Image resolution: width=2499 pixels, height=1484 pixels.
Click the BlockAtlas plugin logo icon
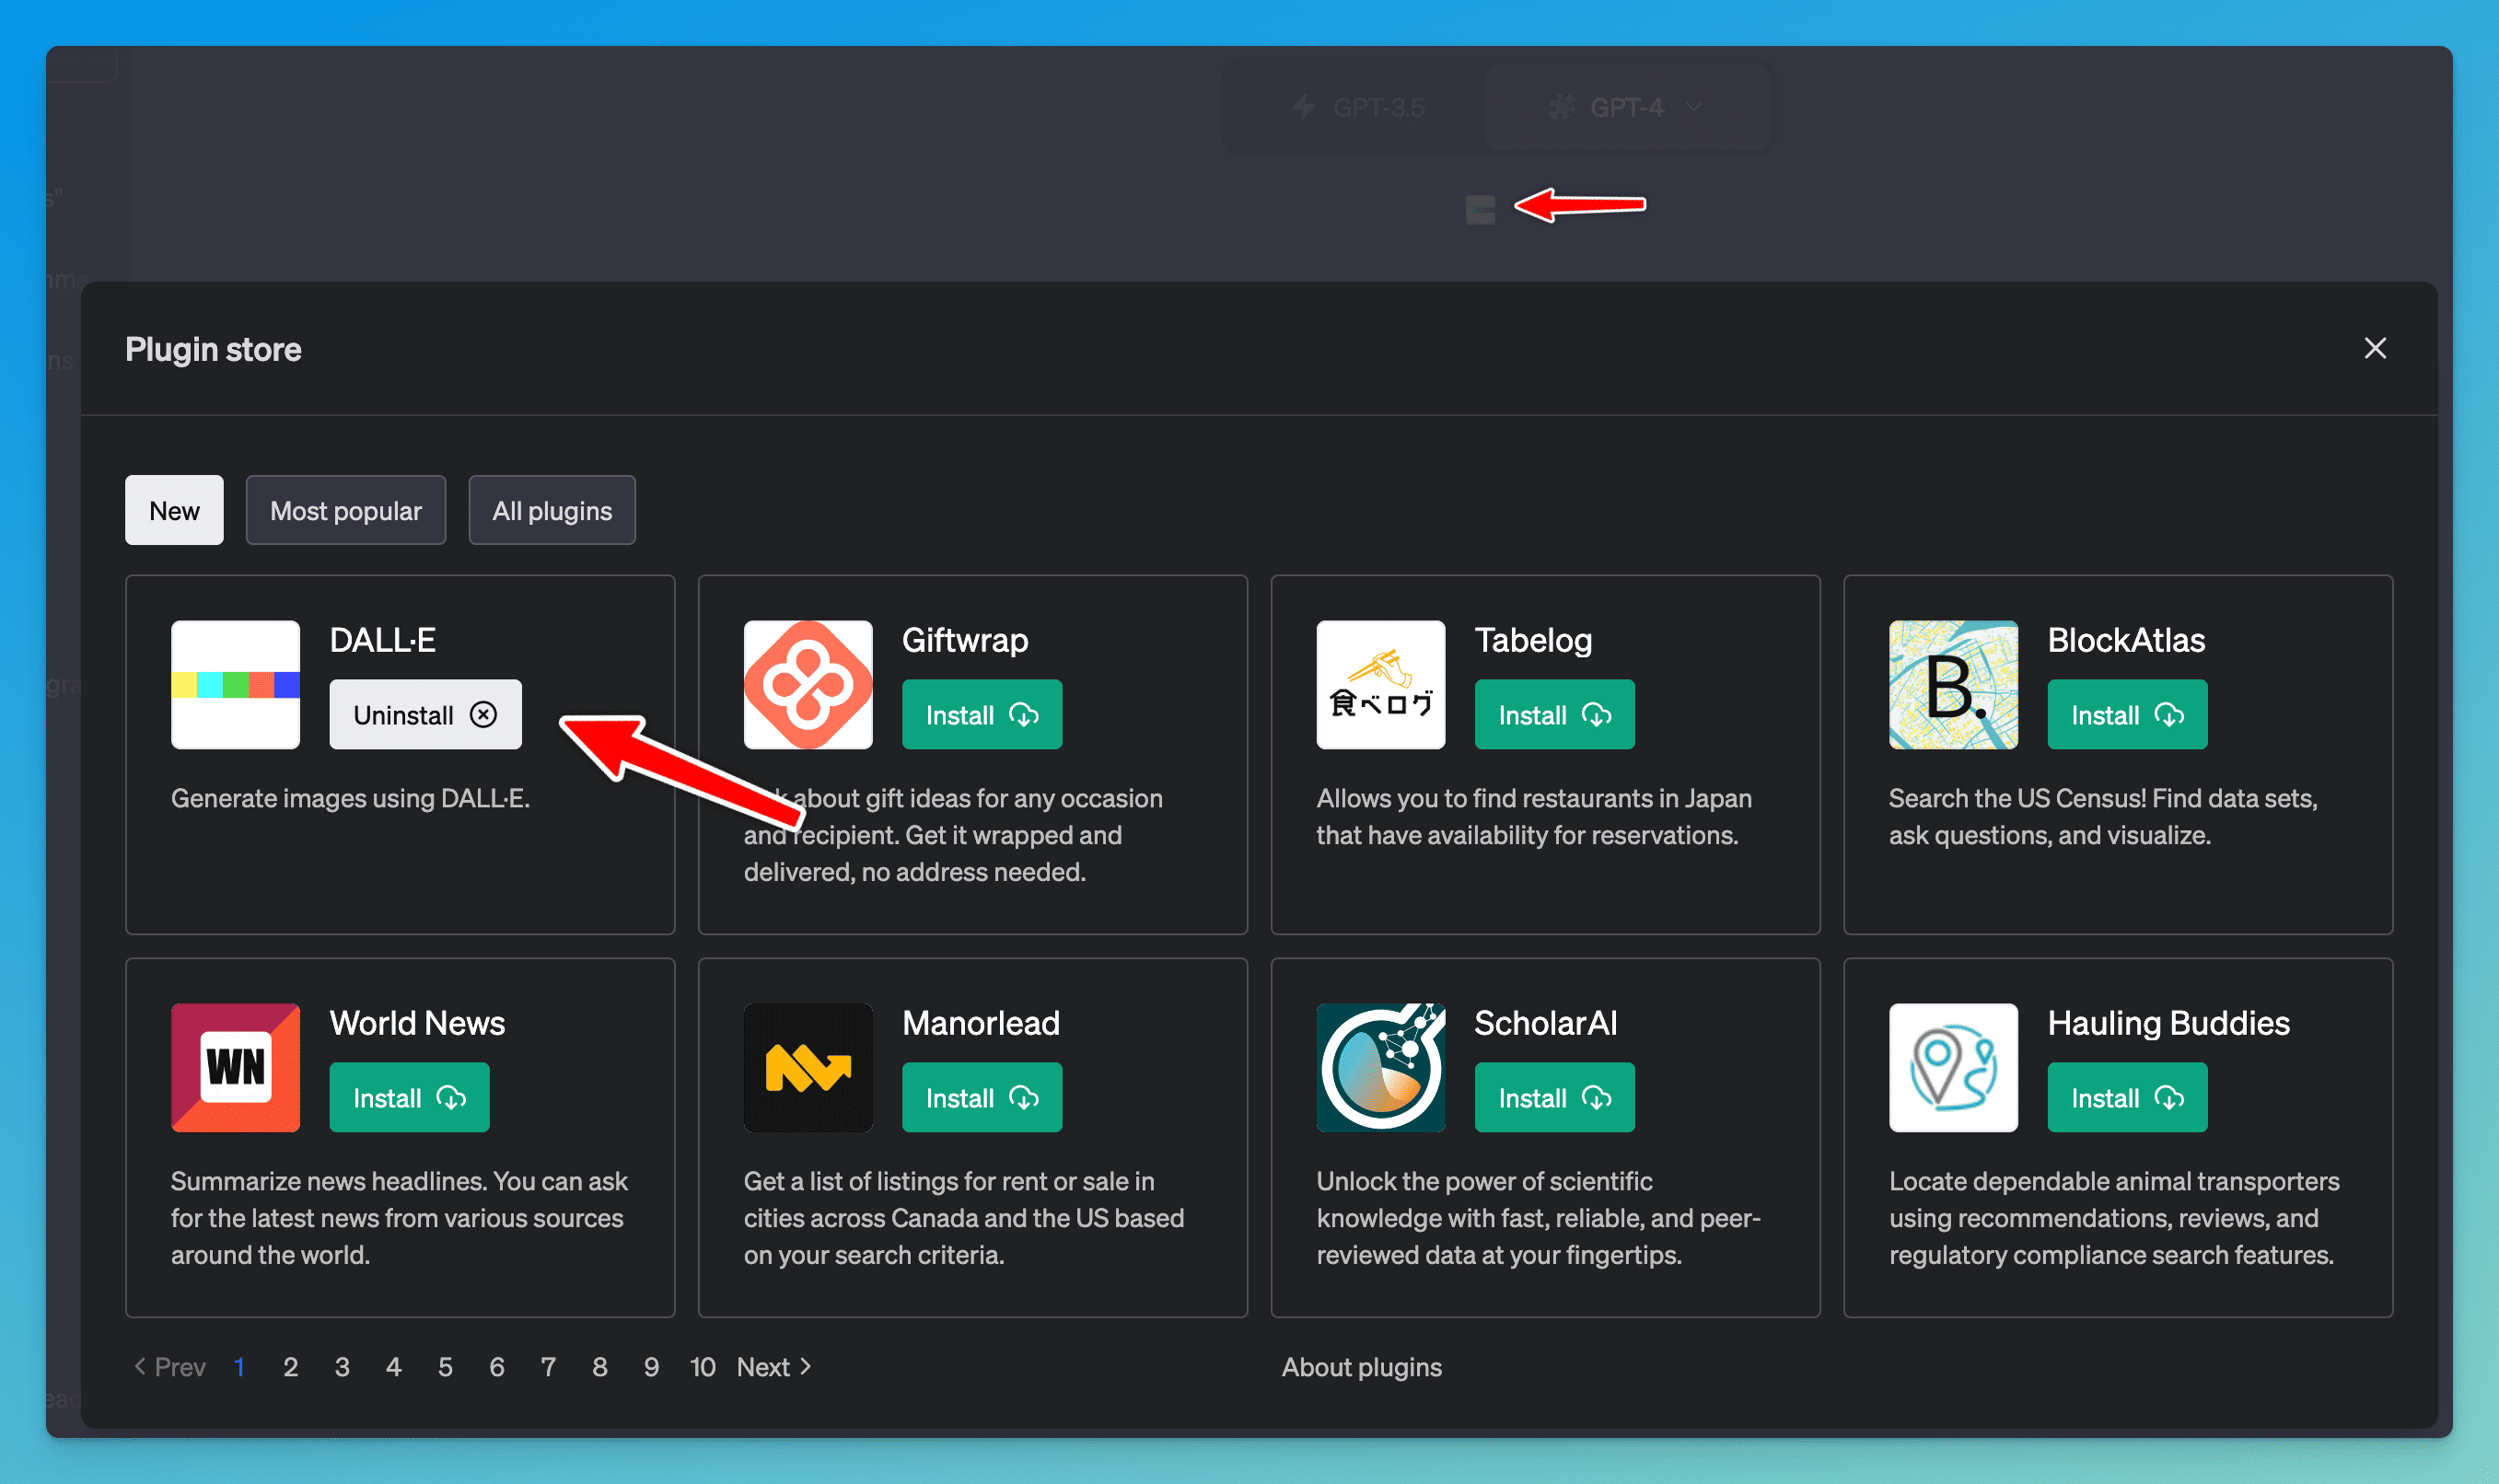point(1953,685)
